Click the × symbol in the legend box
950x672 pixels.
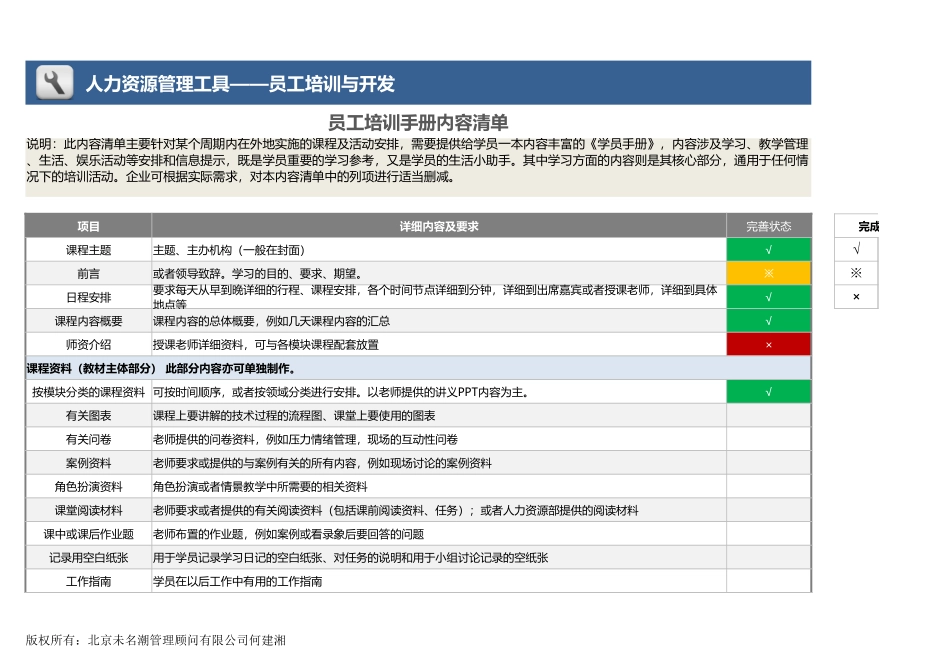tap(855, 296)
